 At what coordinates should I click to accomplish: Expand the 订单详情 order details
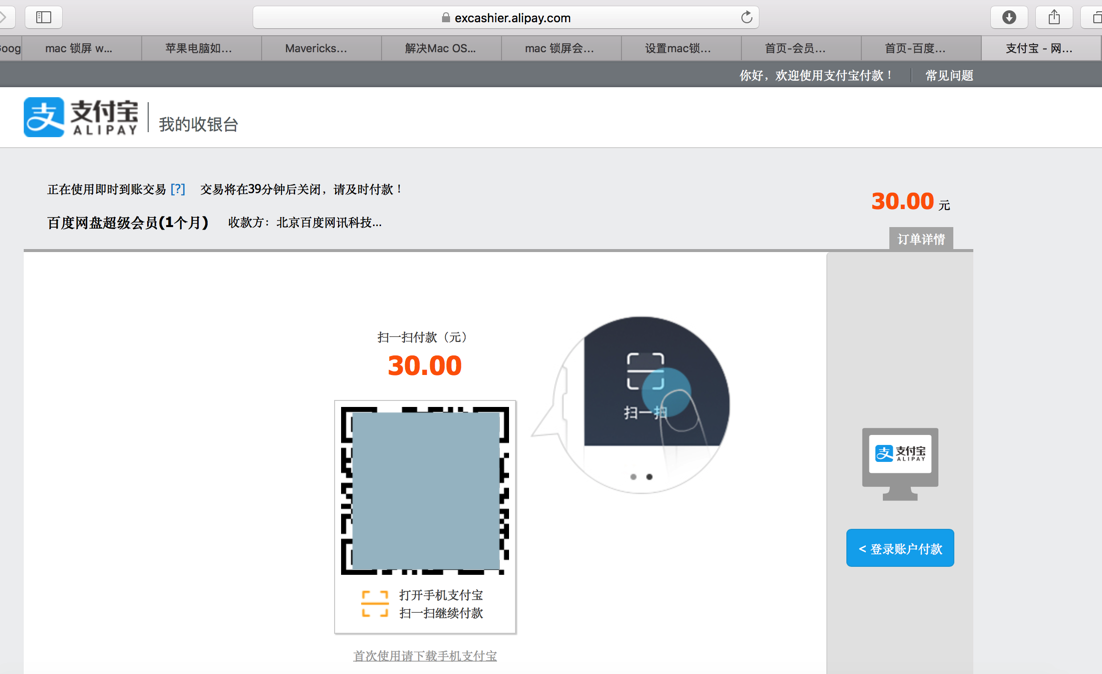coord(921,239)
